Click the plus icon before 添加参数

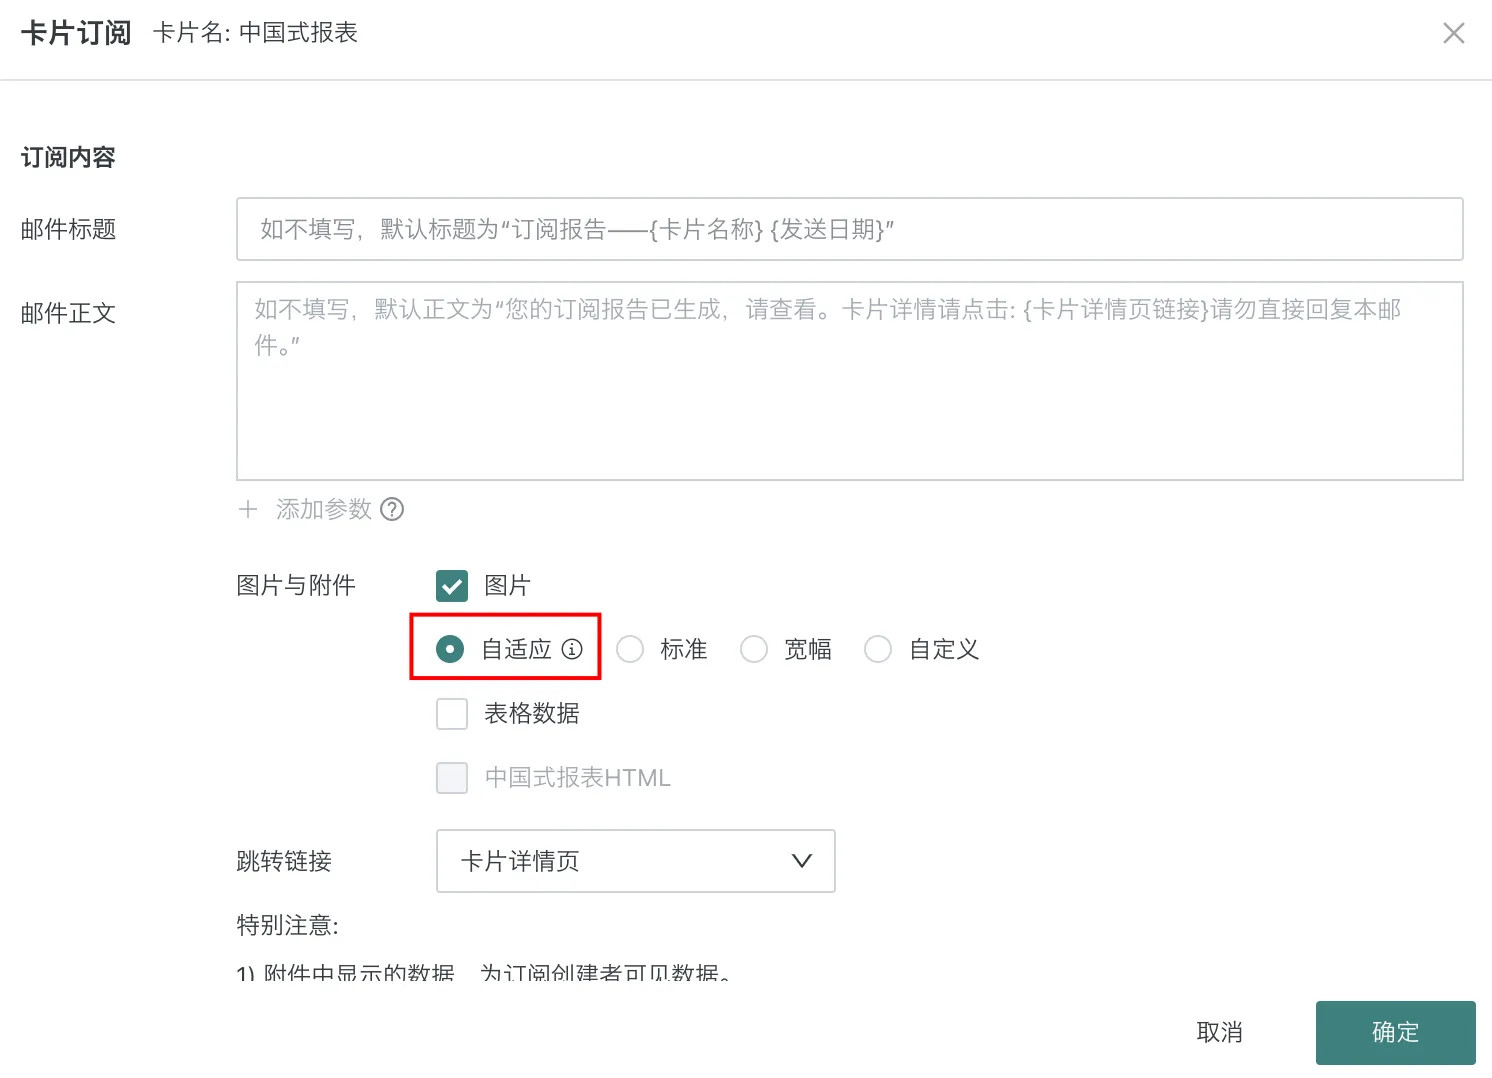pos(248,509)
